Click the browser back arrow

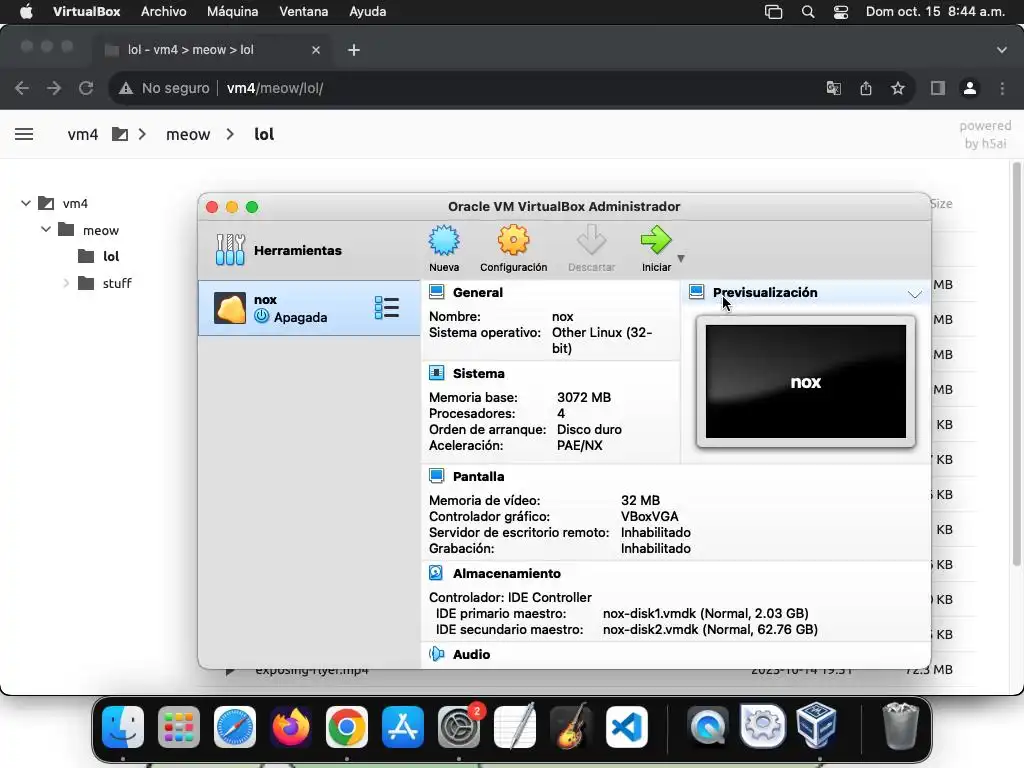coord(22,88)
